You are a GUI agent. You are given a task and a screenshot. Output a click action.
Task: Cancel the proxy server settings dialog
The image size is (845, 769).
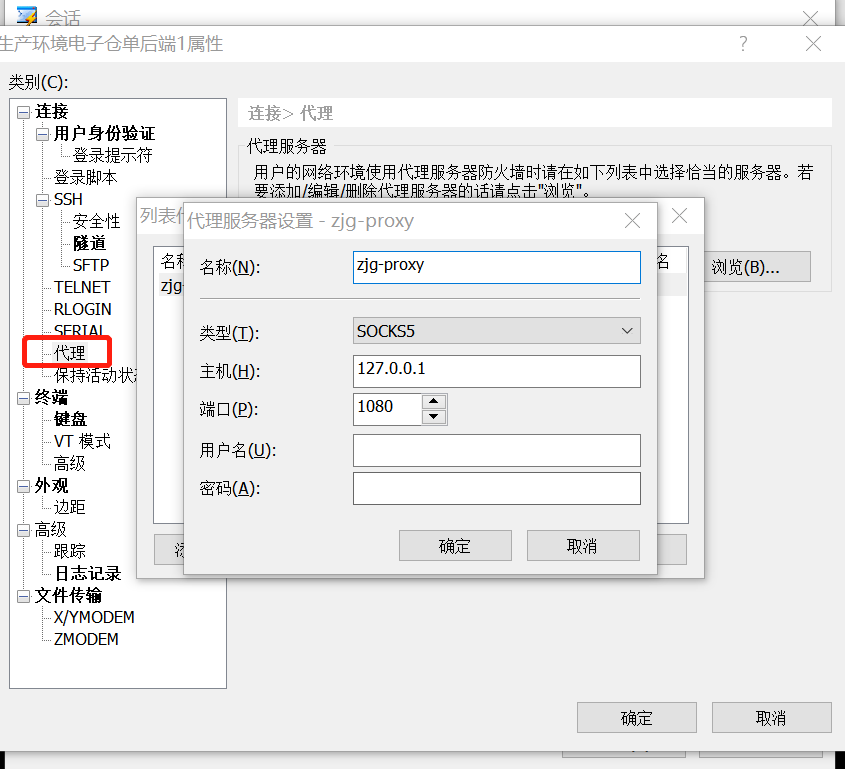pyautogui.click(x=583, y=545)
